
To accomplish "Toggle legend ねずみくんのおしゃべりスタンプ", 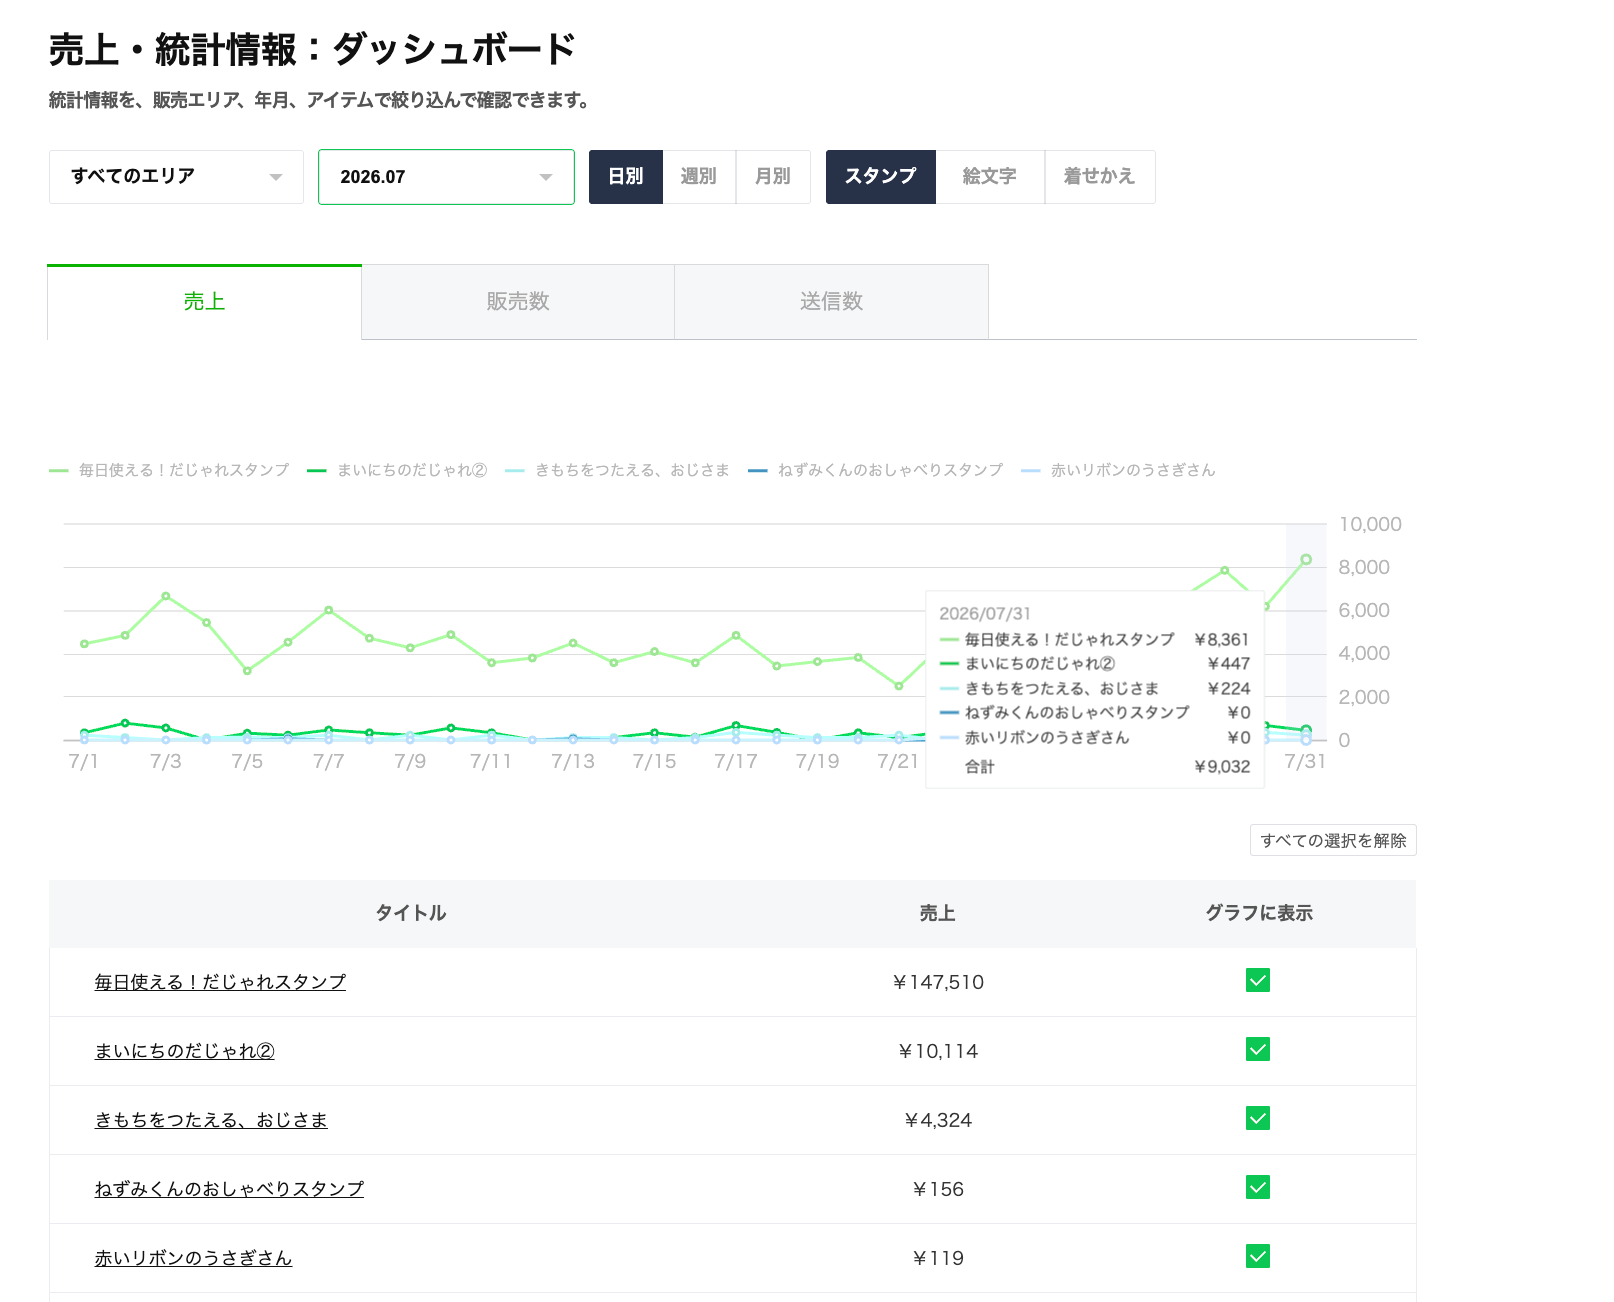I will click(x=875, y=470).
